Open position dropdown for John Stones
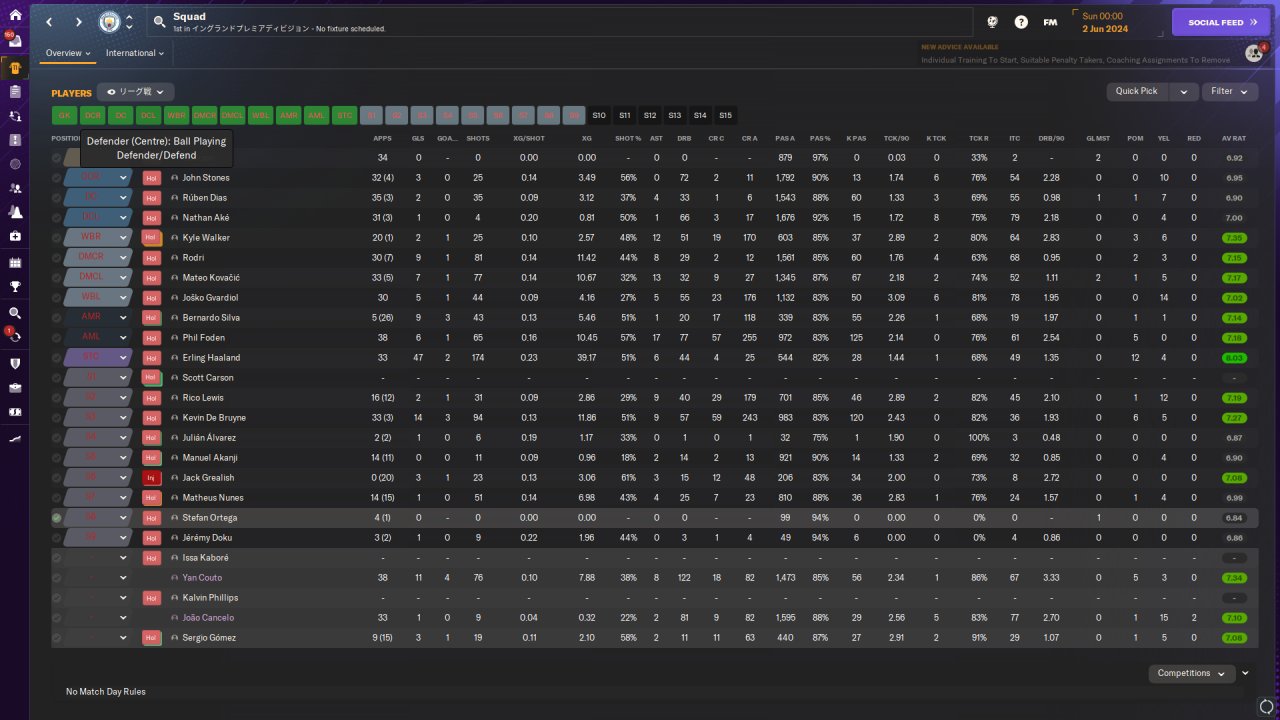 coord(123,178)
